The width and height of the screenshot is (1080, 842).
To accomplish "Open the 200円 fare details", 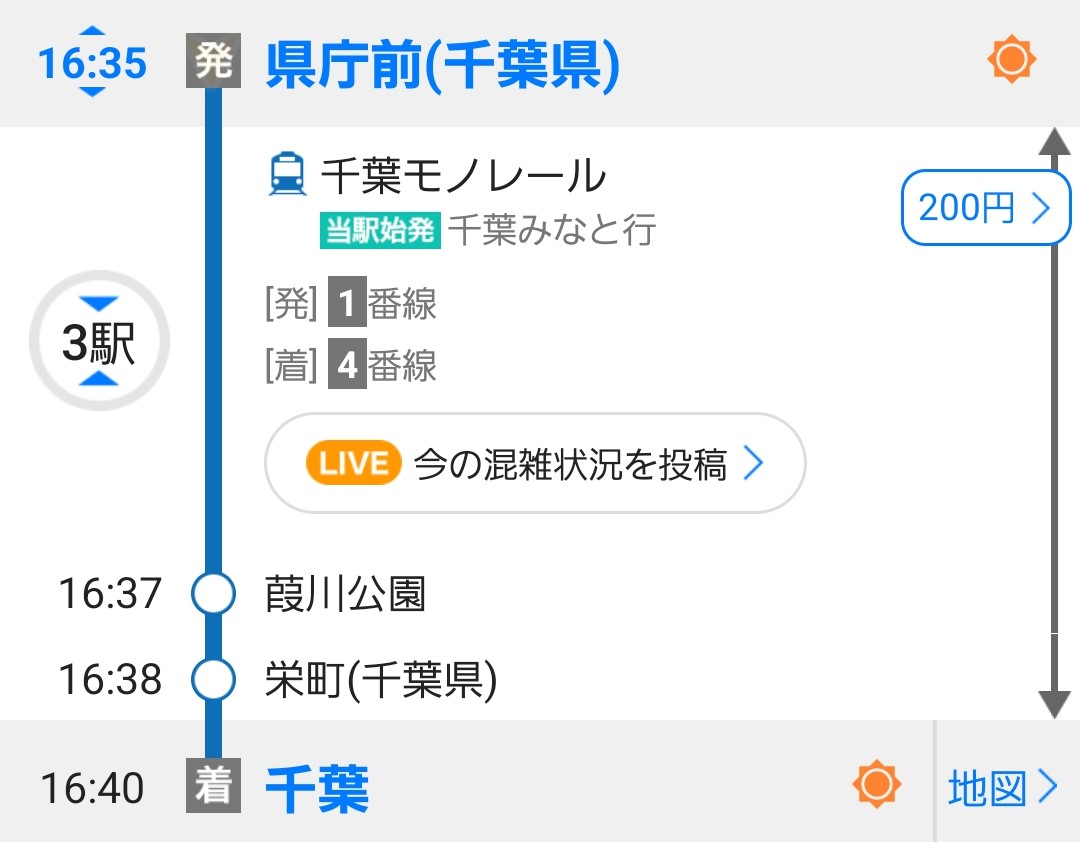I will tap(986, 207).
